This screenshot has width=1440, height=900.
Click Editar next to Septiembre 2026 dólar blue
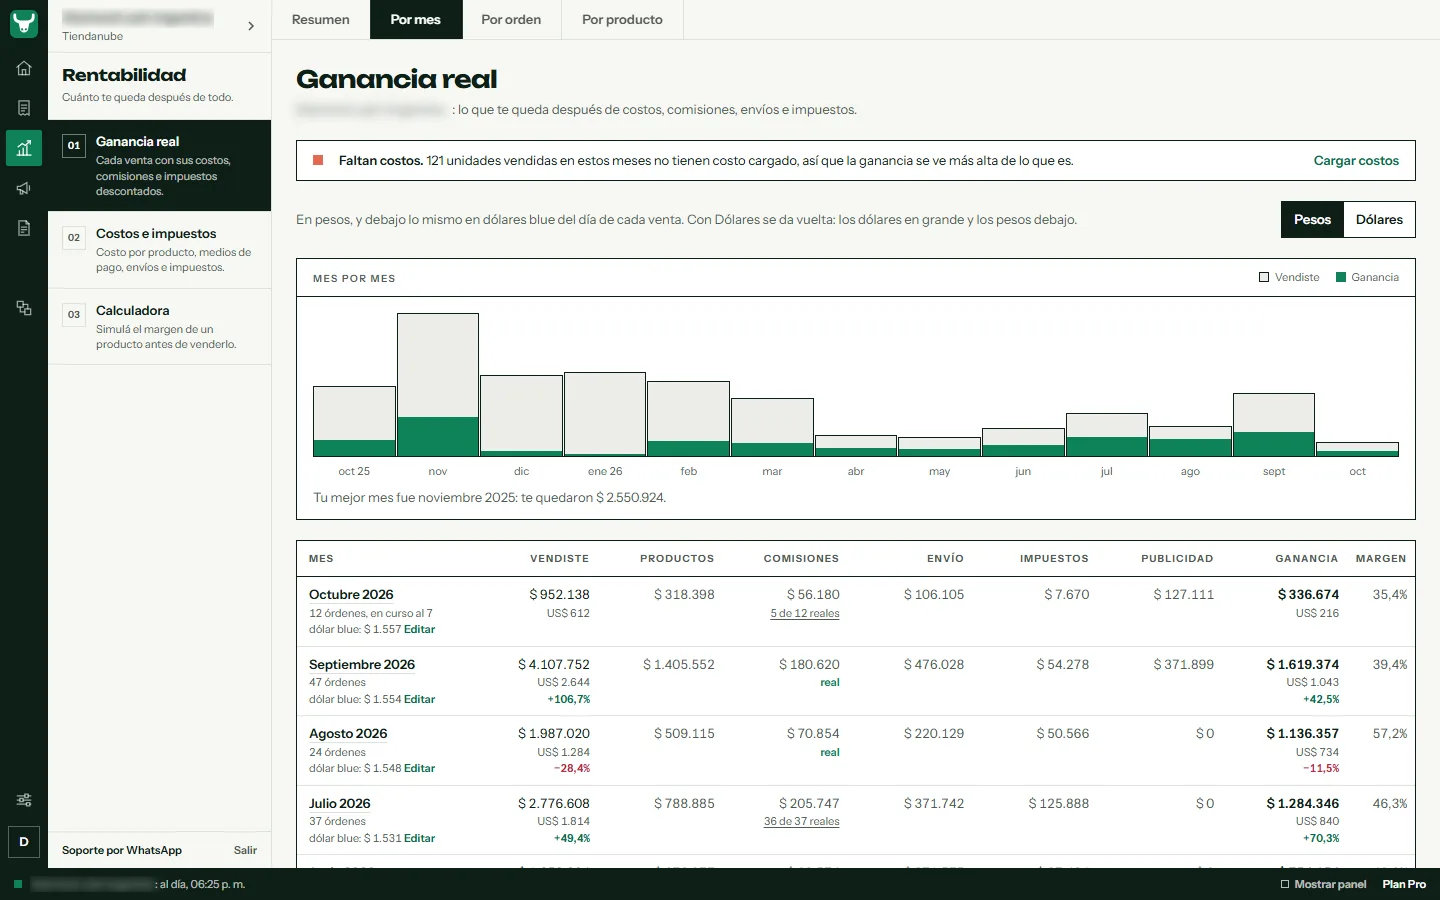(419, 699)
